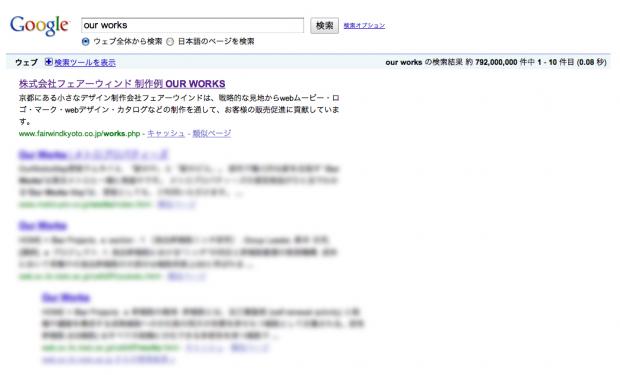This screenshot has width=620, height=375.
Task: Open the more-results link below indented result
Action: tap(108, 360)
